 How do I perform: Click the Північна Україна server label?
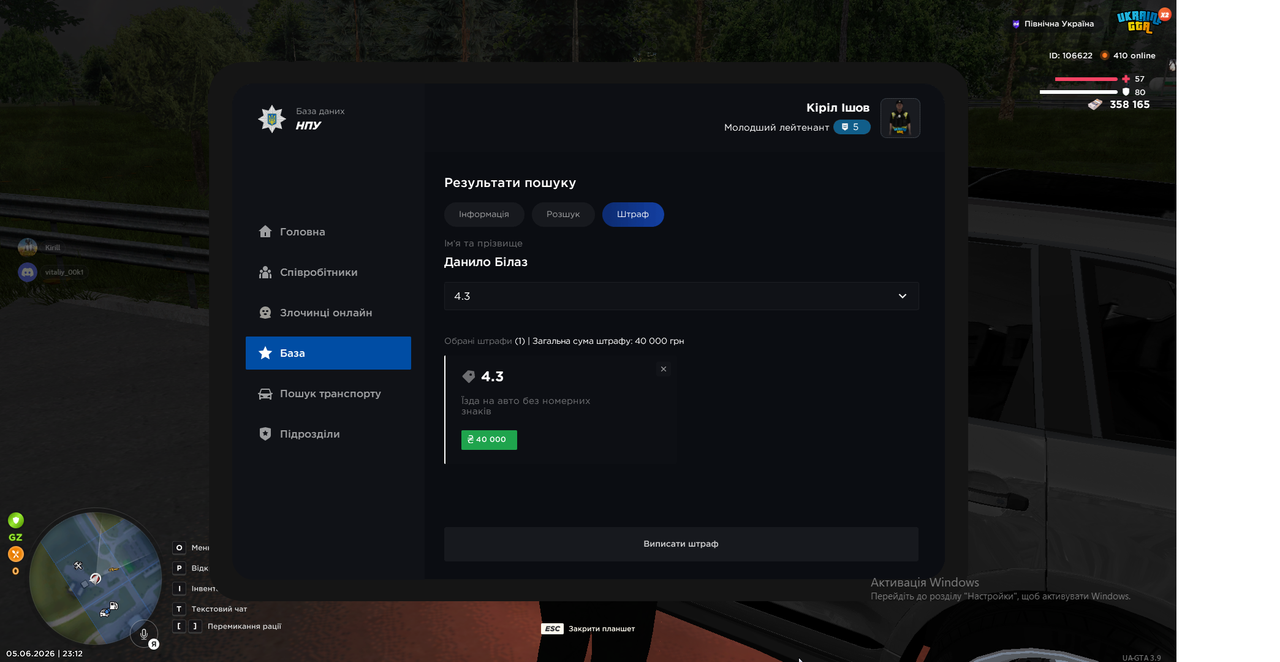[x=1059, y=24]
